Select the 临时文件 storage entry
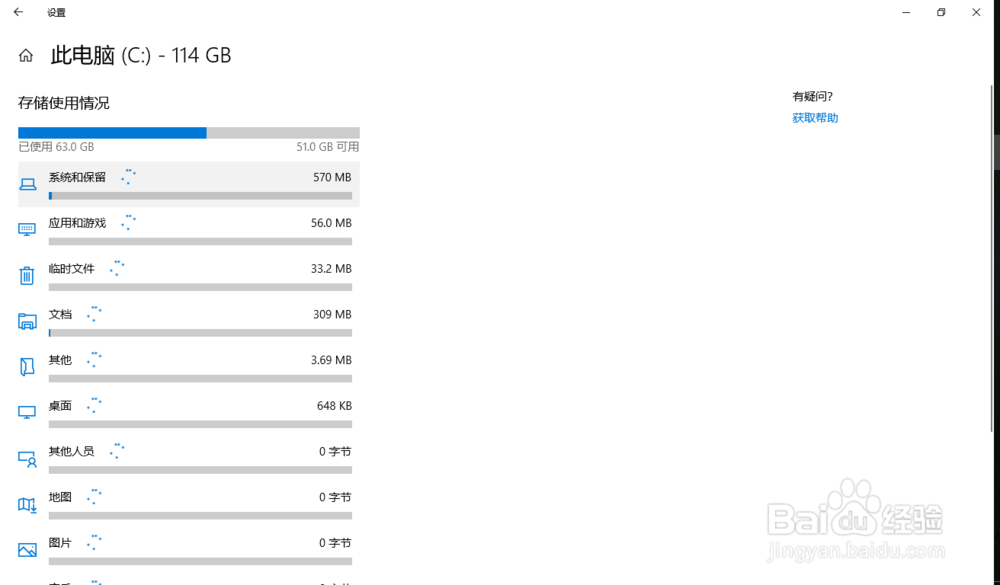 click(71, 269)
